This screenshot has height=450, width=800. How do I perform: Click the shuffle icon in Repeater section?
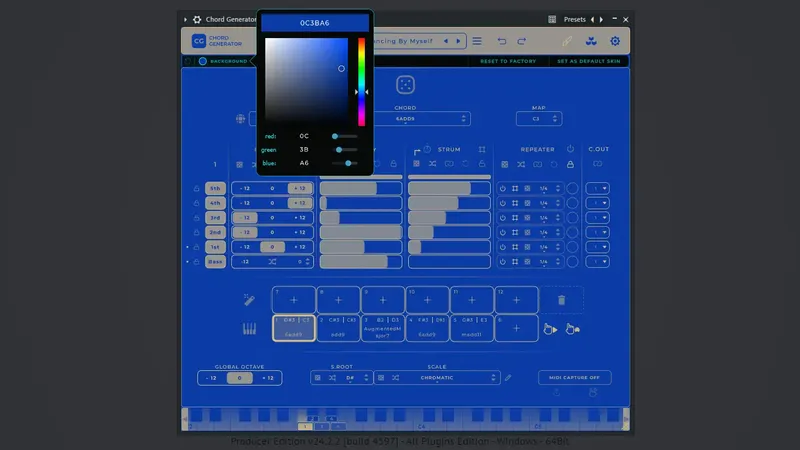[521, 164]
